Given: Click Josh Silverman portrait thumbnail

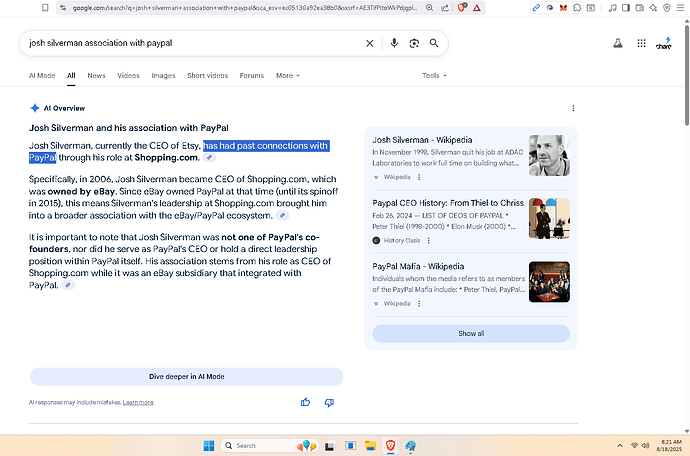Looking at the screenshot, I should point(549,155).
